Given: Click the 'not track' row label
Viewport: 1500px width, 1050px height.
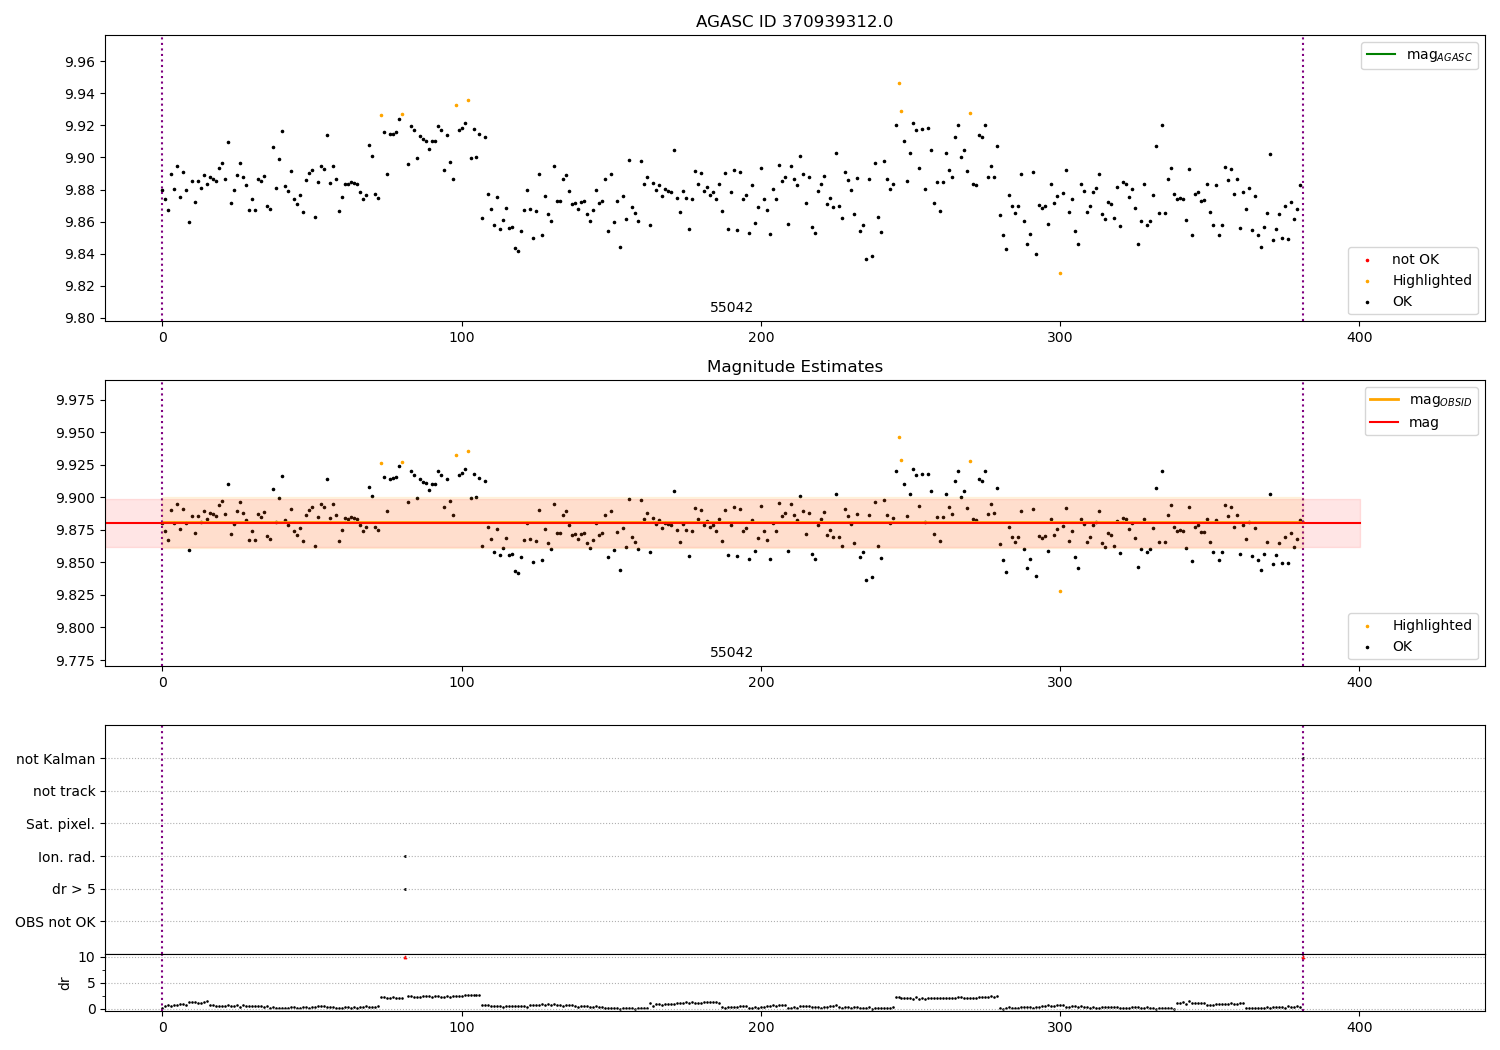Looking at the screenshot, I should pos(64,792).
